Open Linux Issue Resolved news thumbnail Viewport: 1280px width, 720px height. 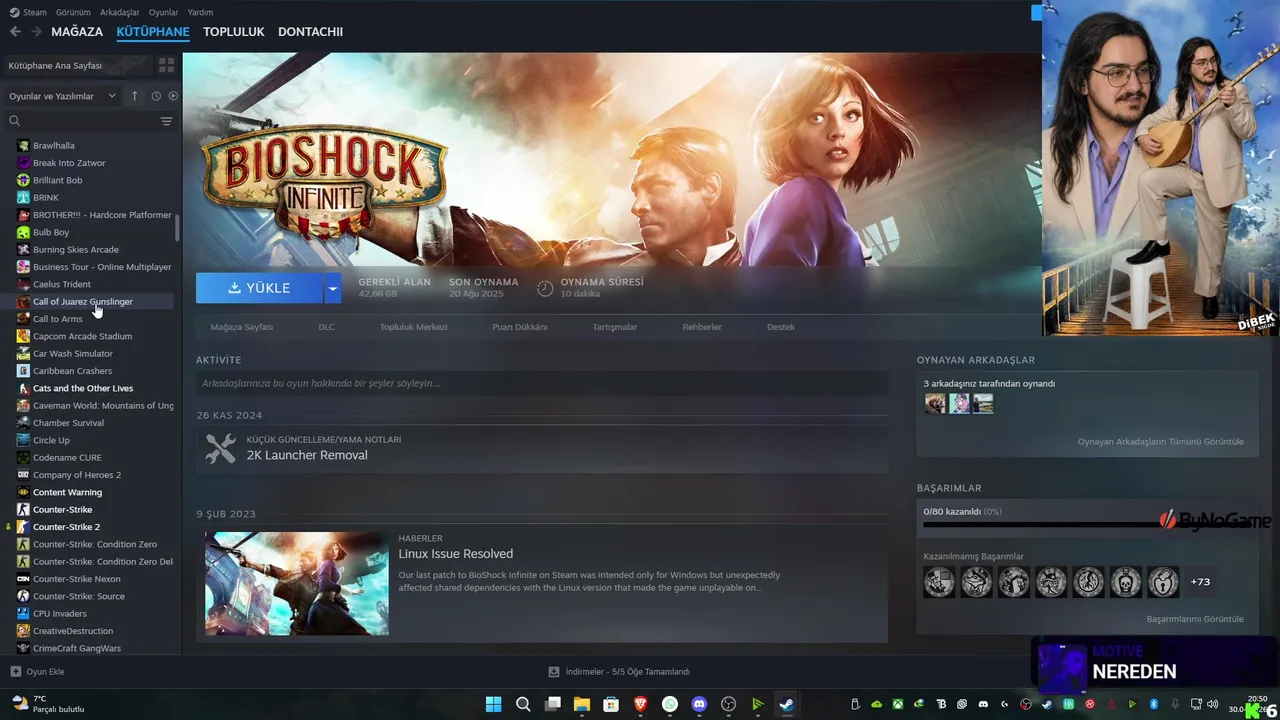[297, 583]
